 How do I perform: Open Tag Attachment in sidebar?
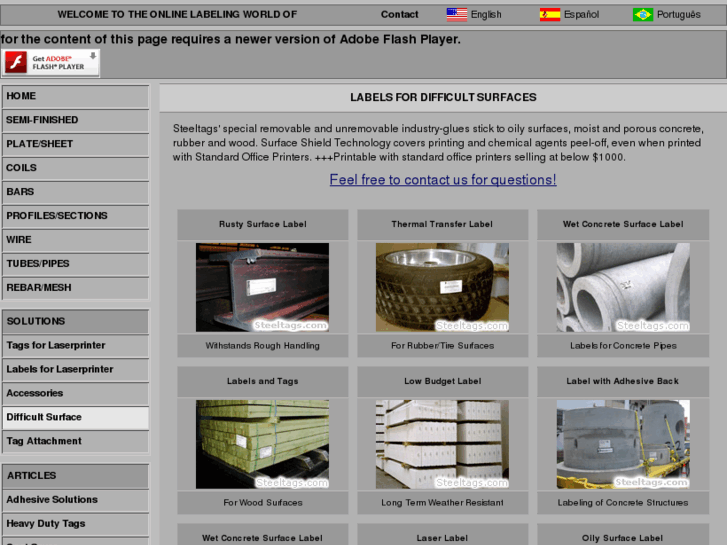click(x=76, y=442)
